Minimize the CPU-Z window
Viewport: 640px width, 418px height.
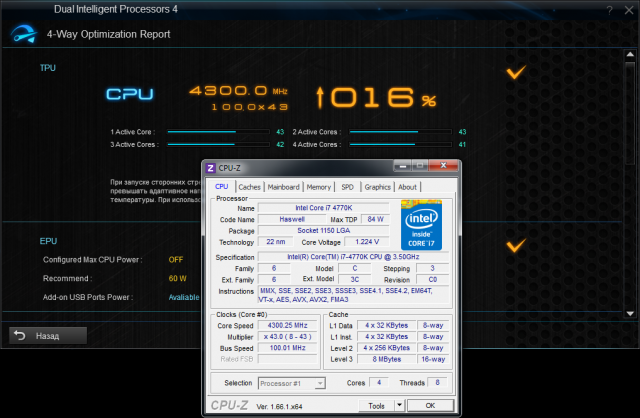(x=403, y=166)
